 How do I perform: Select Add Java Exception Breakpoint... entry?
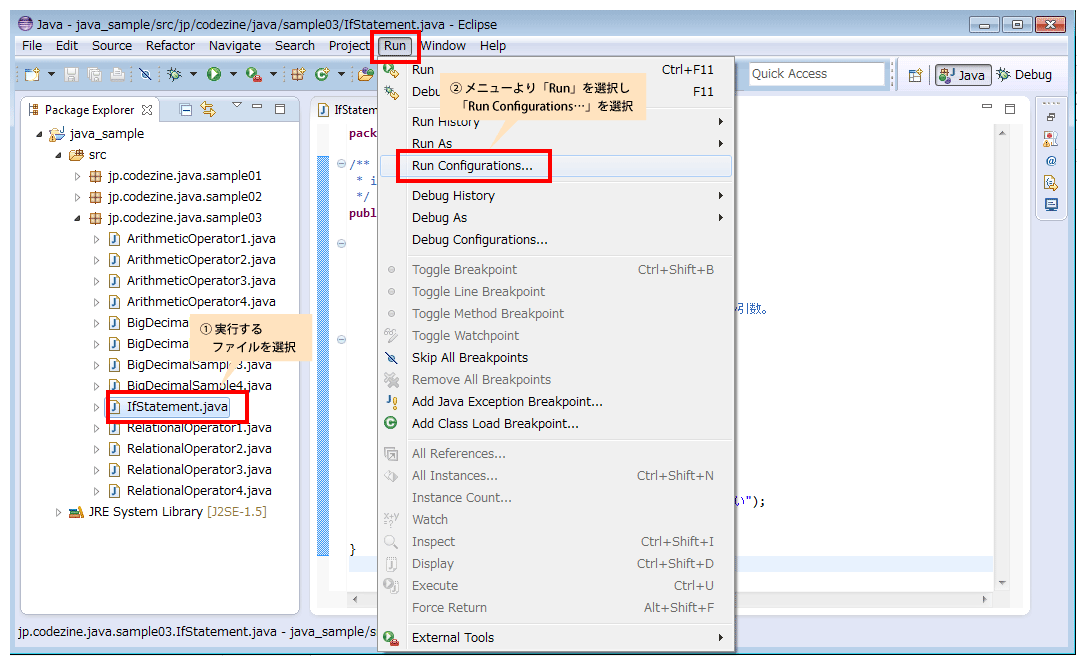click(x=507, y=402)
